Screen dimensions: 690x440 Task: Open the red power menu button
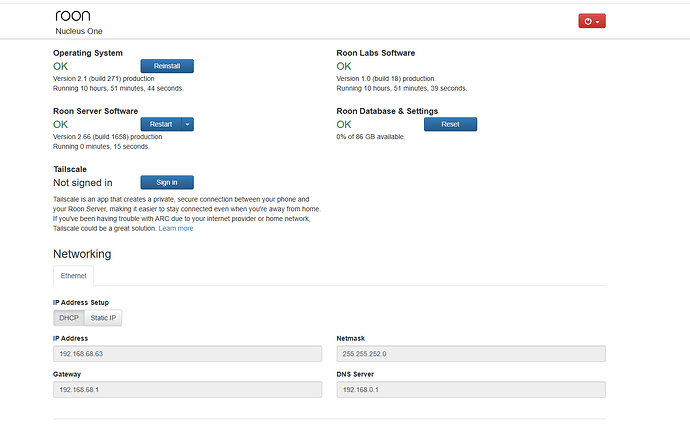point(592,21)
